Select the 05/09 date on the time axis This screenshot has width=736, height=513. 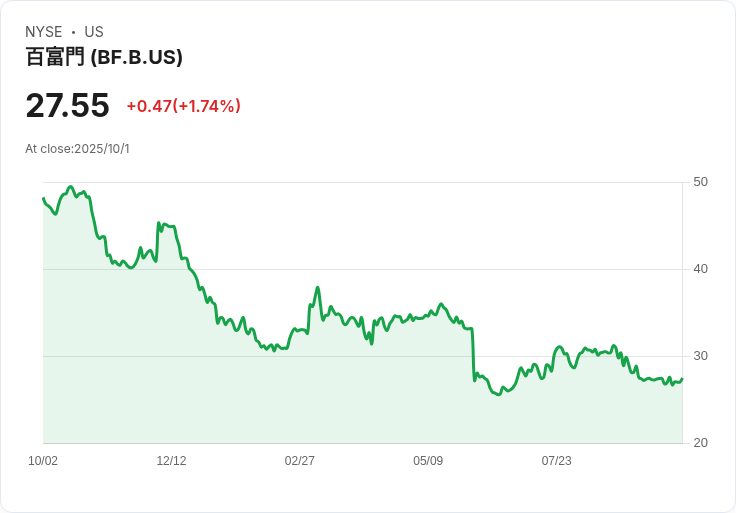click(x=428, y=461)
